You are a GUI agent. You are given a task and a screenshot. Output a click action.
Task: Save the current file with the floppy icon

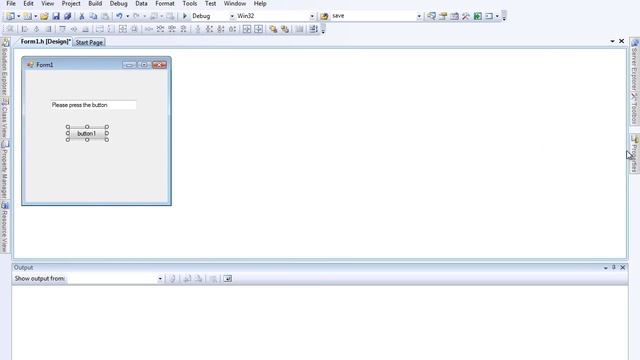56,16
